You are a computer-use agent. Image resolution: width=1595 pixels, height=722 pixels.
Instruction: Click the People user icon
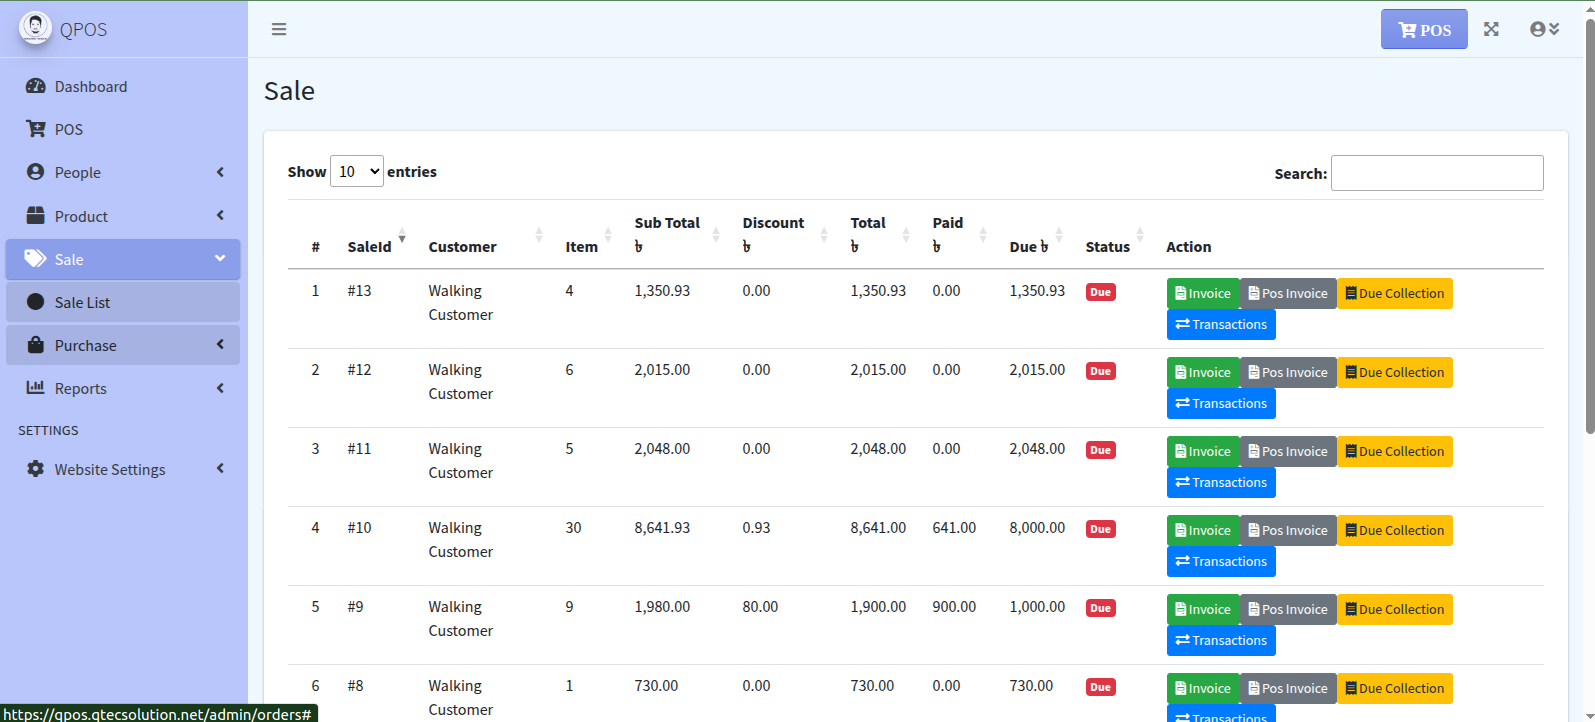[x=36, y=172]
